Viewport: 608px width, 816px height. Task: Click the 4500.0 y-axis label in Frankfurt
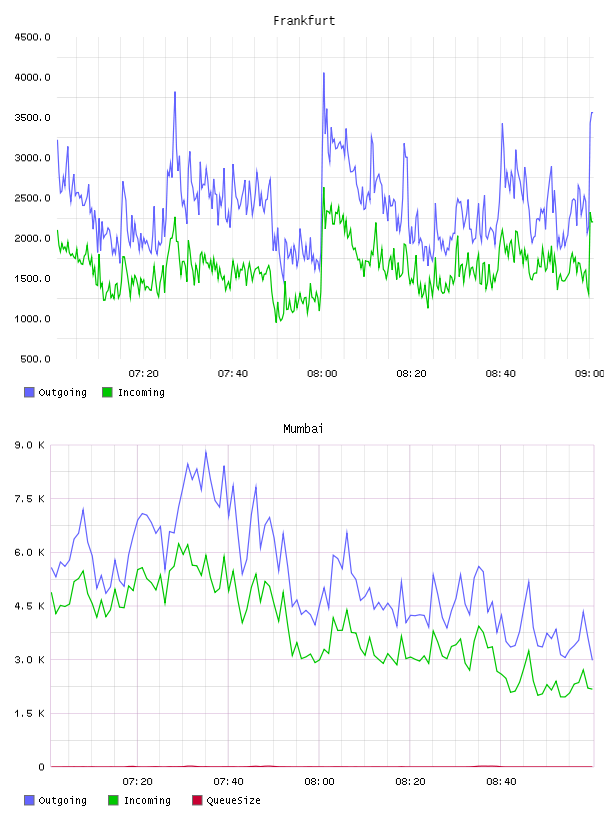32,37
